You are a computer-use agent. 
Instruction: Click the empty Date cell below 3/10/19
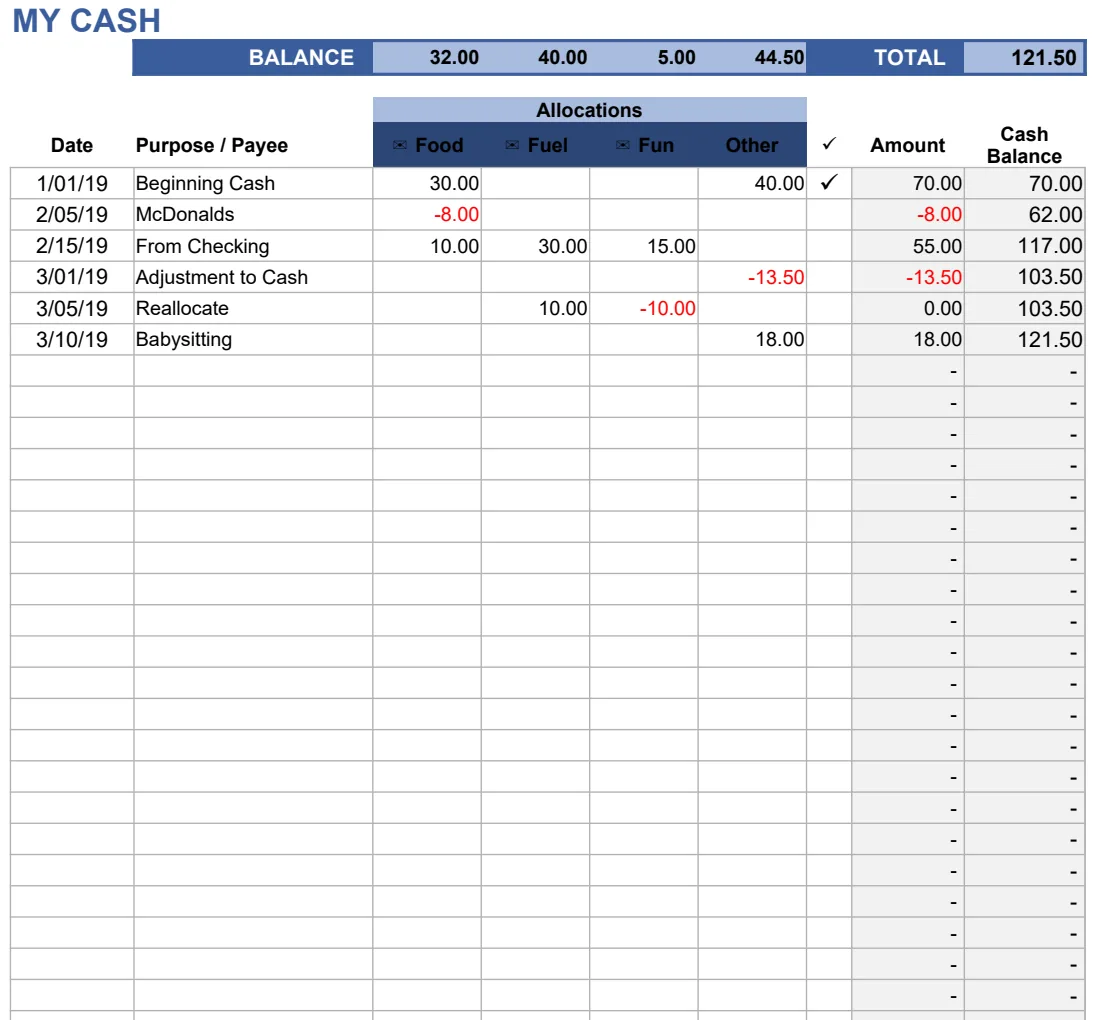pyautogui.click(x=72, y=371)
